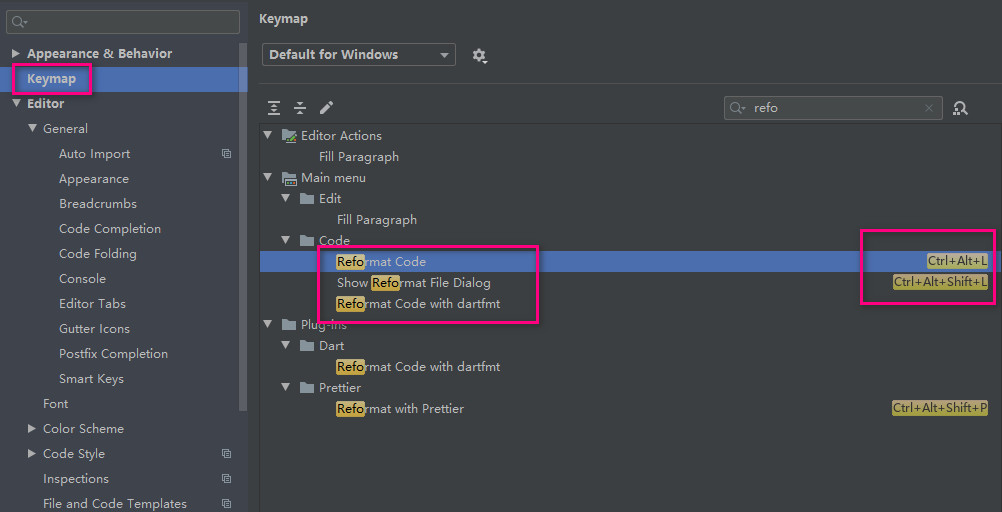Image resolution: width=1002 pixels, height=512 pixels.
Task: Click the Find Actions by Shortcut icon
Action: (960, 108)
